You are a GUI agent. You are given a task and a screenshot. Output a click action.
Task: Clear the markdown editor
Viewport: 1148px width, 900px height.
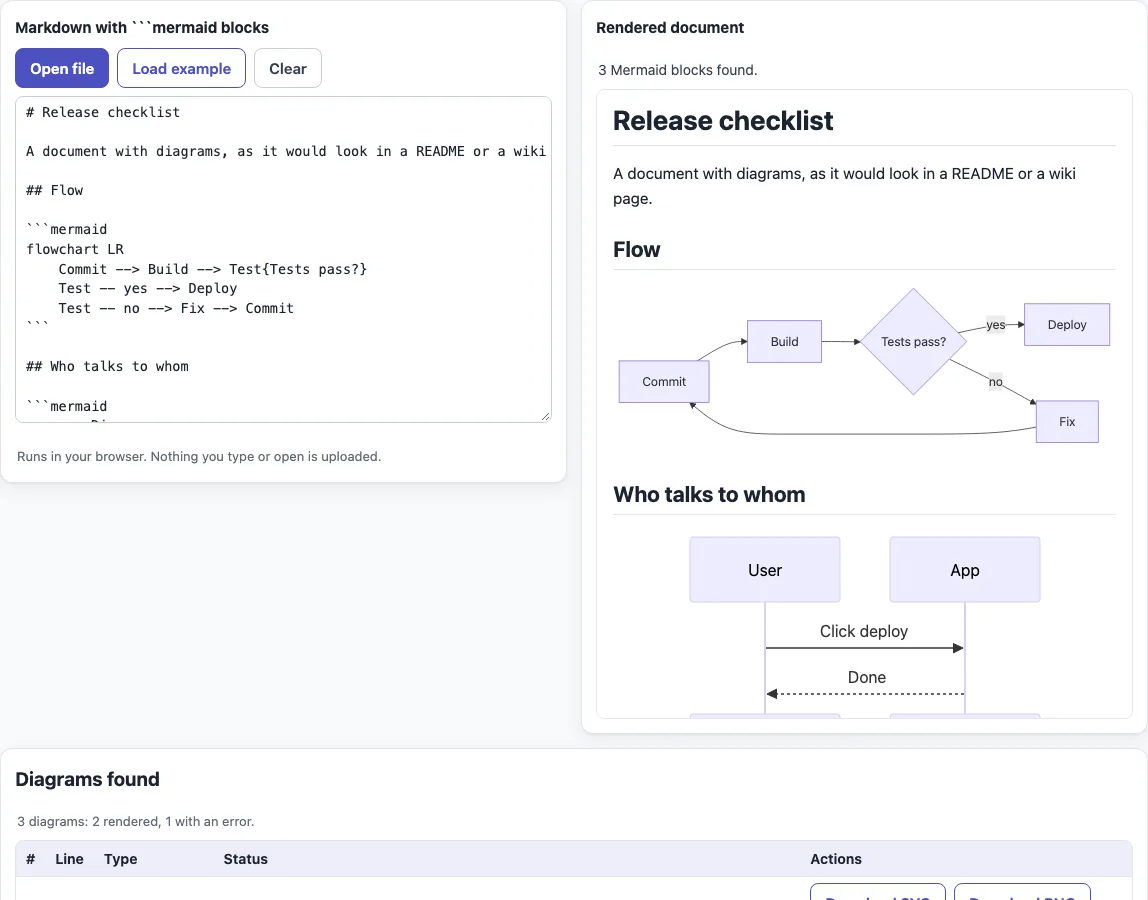[288, 68]
